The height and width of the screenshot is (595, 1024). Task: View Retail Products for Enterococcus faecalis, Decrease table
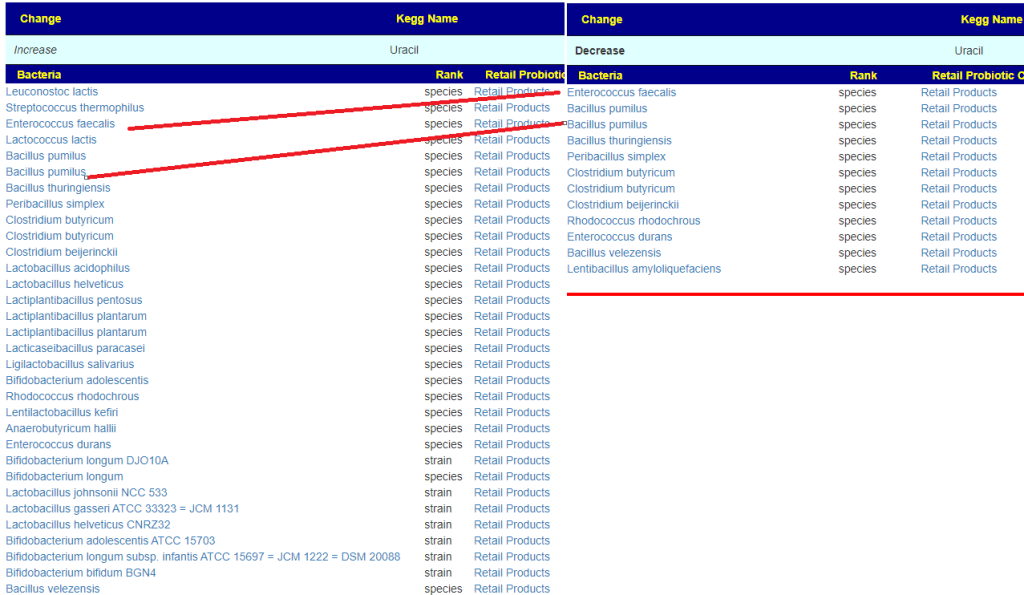click(x=959, y=93)
